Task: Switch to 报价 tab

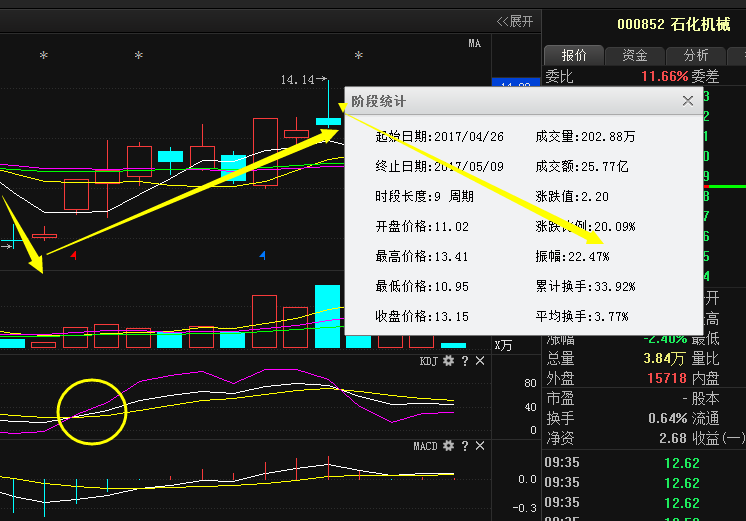Action: point(574,55)
